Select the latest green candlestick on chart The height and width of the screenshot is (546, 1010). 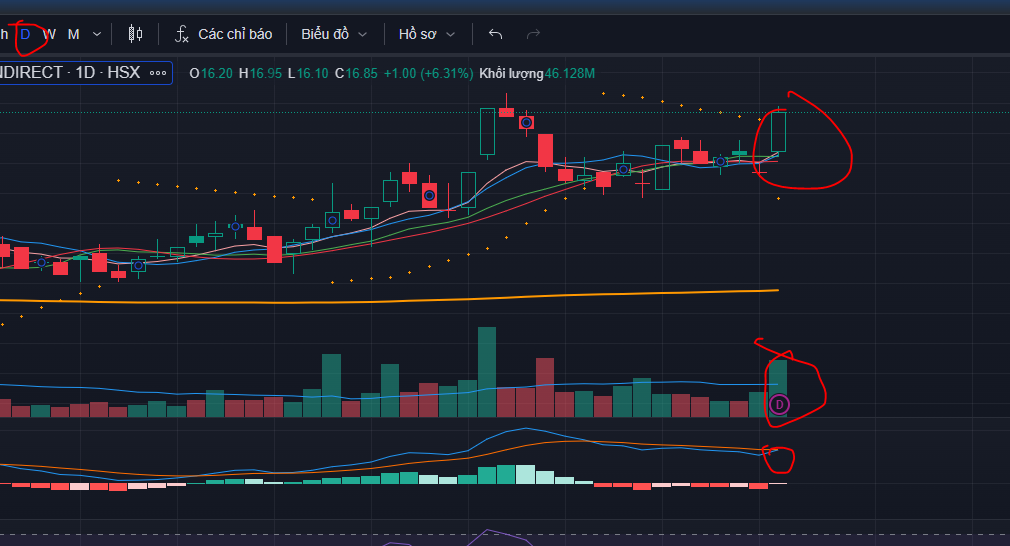coord(778,131)
